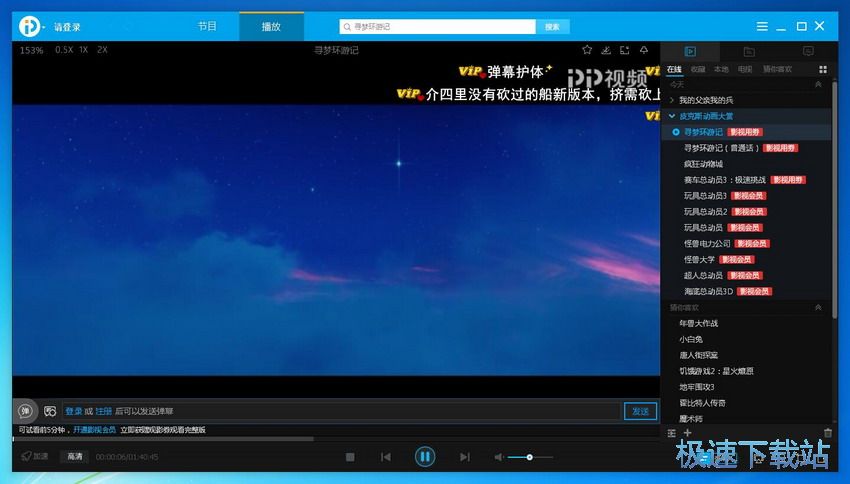This screenshot has width=850, height=484.
Task: Click the 发送 send button
Action: [640, 411]
